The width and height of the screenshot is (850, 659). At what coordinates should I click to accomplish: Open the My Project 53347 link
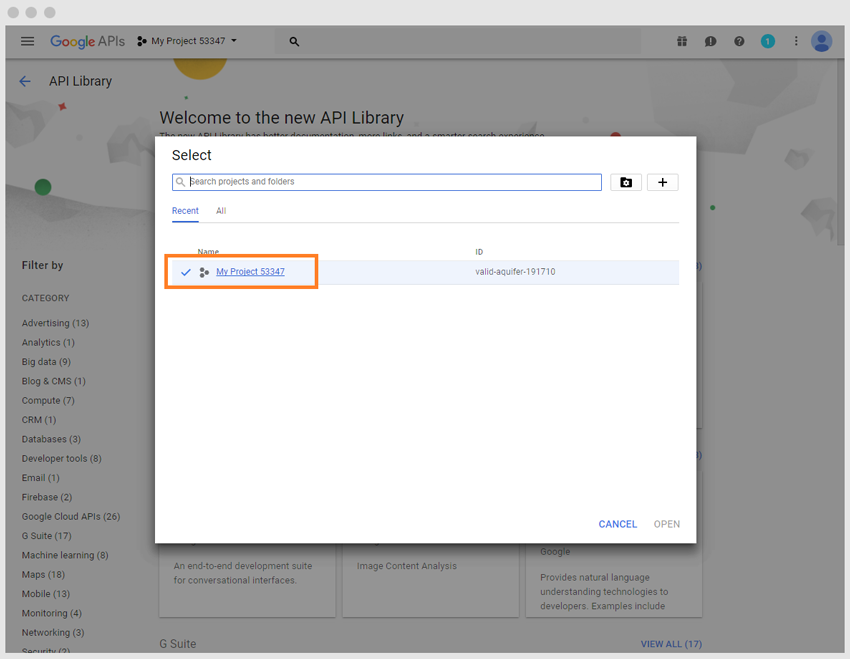250,272
